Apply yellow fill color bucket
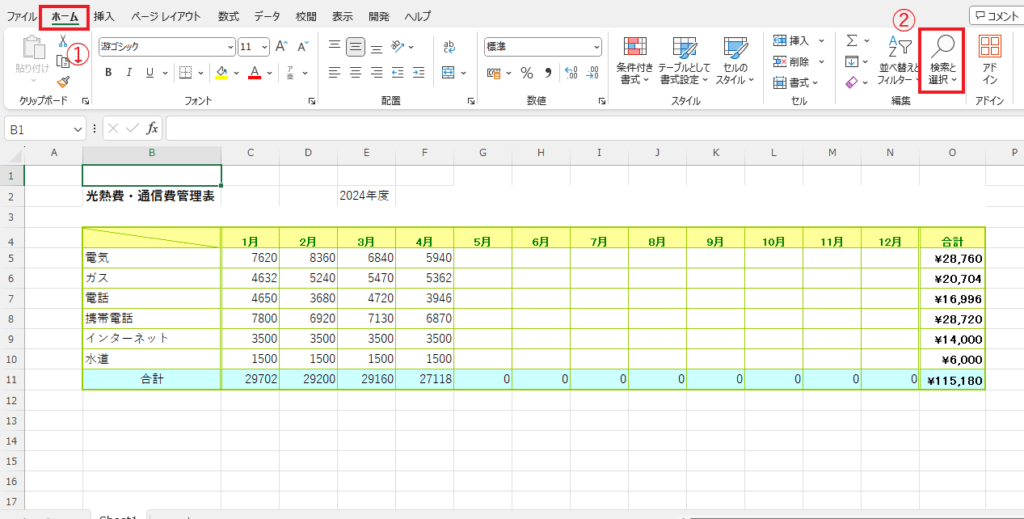 click(x=221, y=72)
